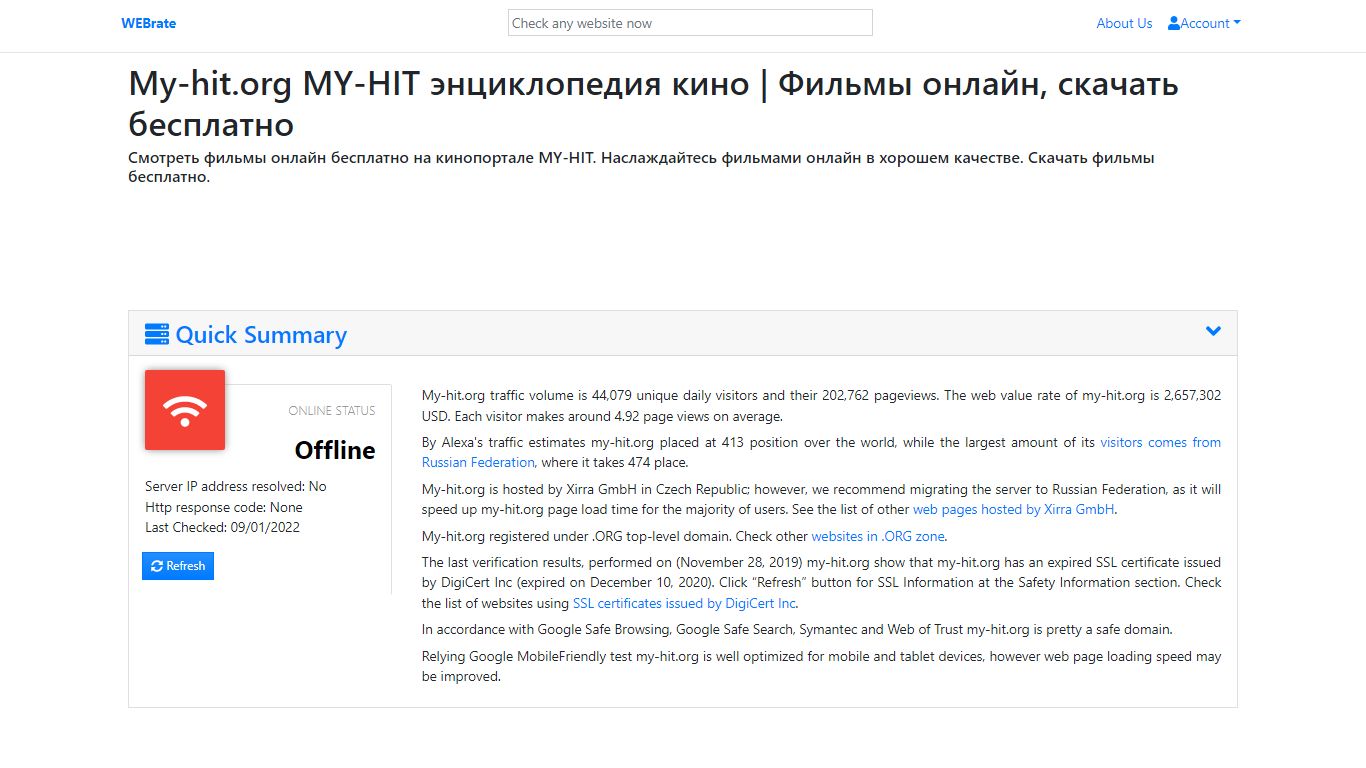Open 'web pages hosted by Xirra GmbH' link

(x=1013, y=509)
